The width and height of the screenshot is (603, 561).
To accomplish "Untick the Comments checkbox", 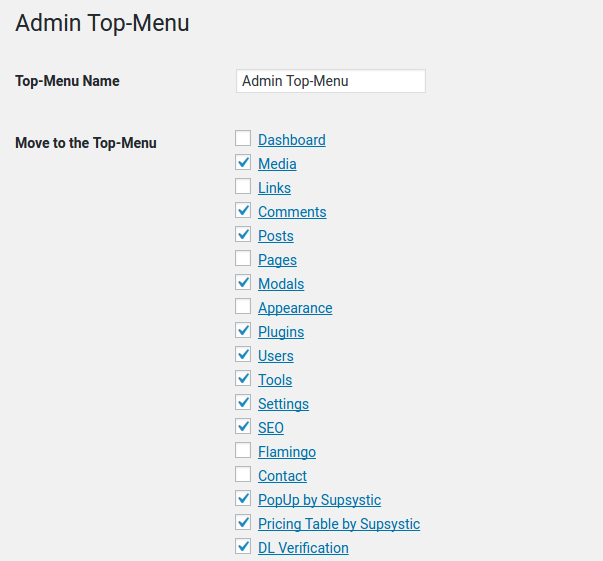I will pyautogui.click(x=243, y=210).
